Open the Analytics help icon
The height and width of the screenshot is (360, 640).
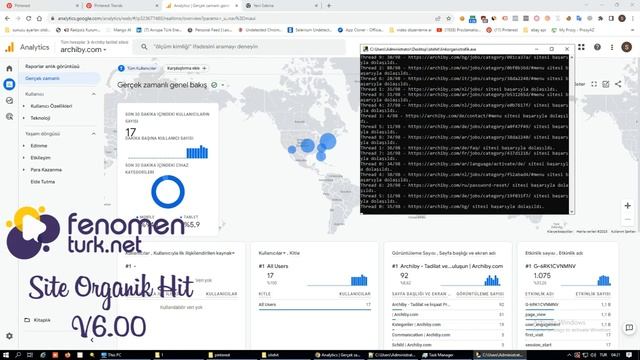(x=597, y=47)
